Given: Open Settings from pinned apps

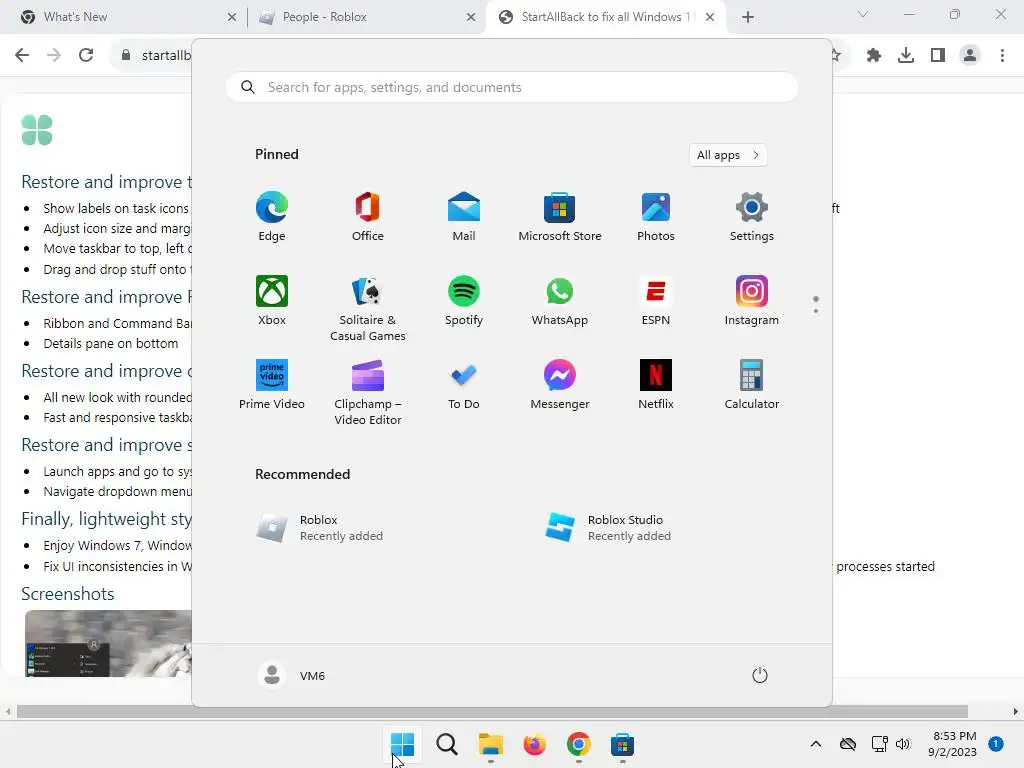Looking at the screenshot, I should (x=752, y=217).
